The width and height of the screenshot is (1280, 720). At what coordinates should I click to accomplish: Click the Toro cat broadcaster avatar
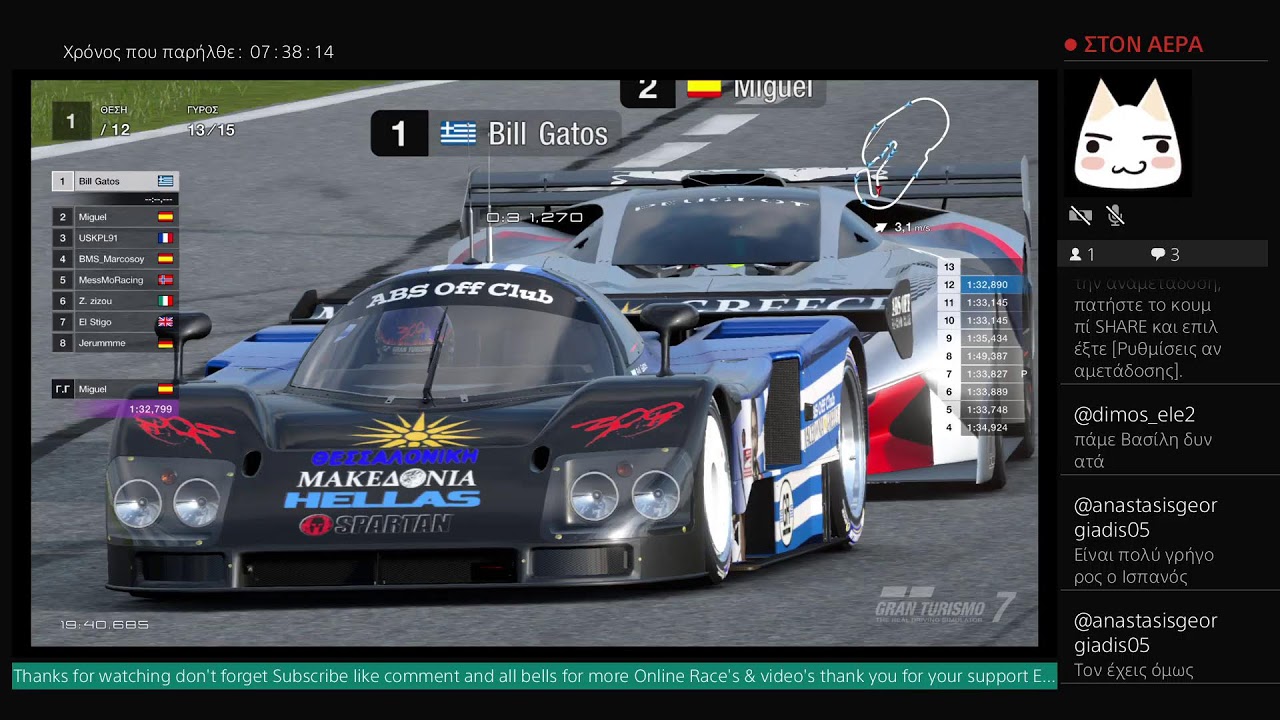(x=1128, y=135)
